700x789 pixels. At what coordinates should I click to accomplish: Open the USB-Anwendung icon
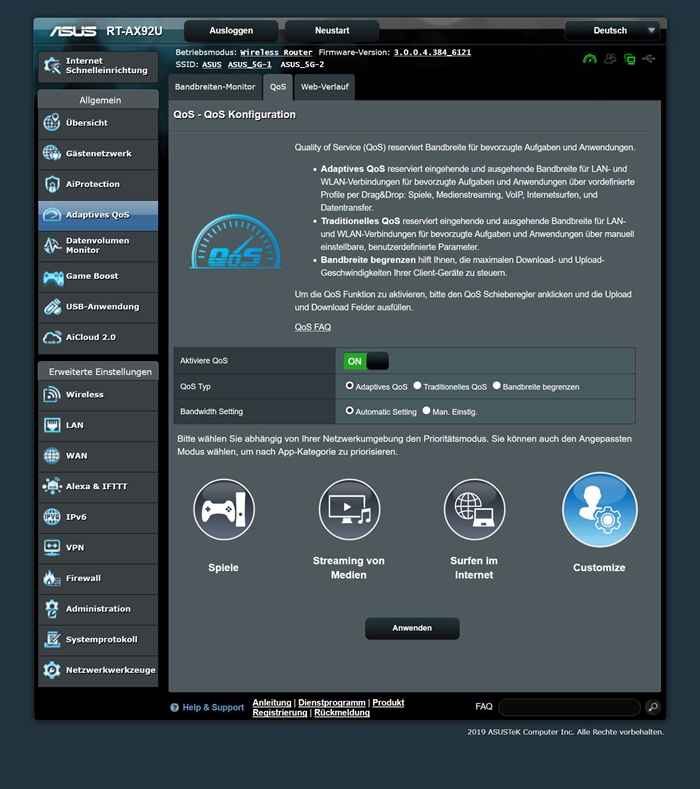pos(52,306)
